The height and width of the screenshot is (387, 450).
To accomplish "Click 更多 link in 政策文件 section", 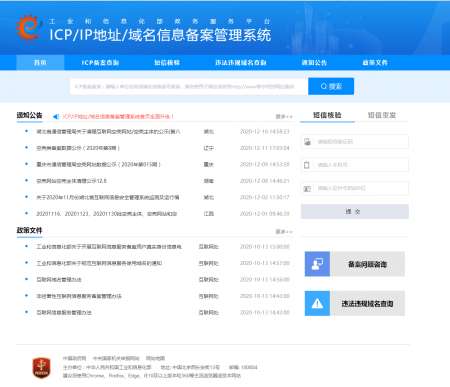I will coord(284,231).
